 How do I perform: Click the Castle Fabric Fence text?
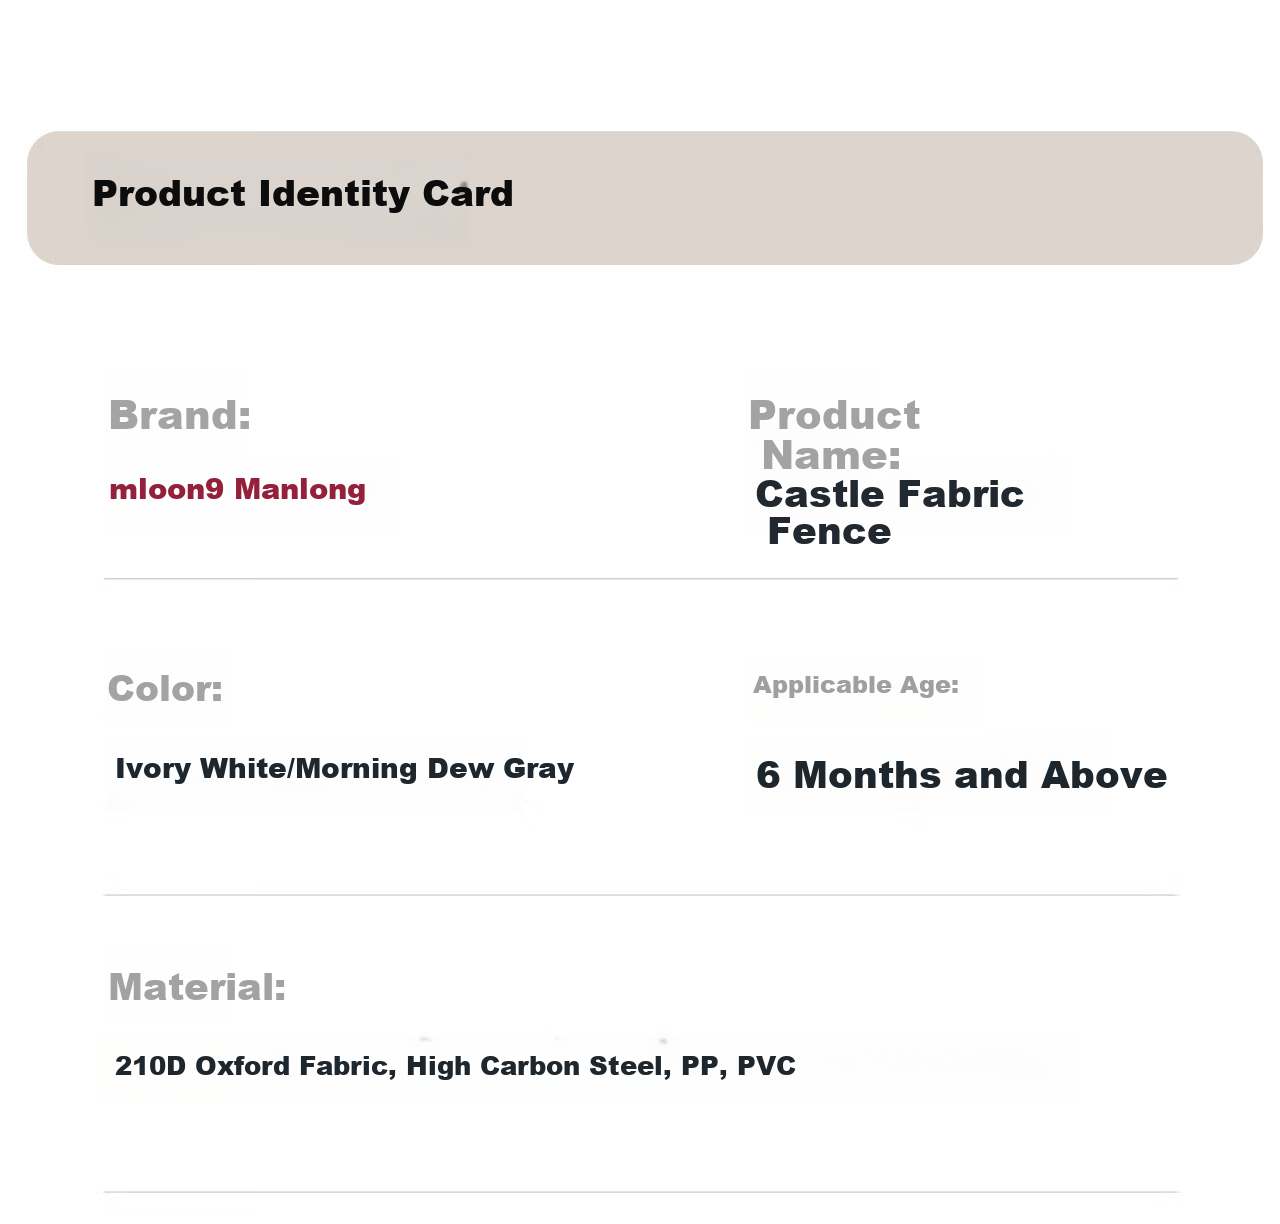(x=889, y=512)
